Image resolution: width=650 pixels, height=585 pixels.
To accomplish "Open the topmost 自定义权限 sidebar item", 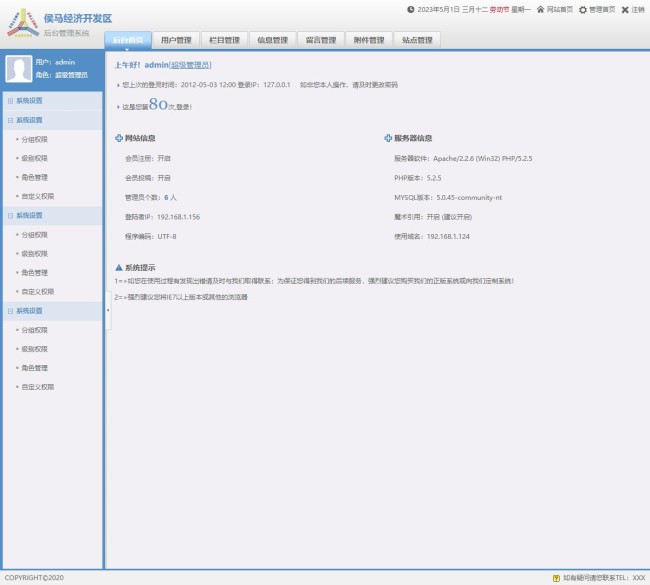I will point(38,196).
